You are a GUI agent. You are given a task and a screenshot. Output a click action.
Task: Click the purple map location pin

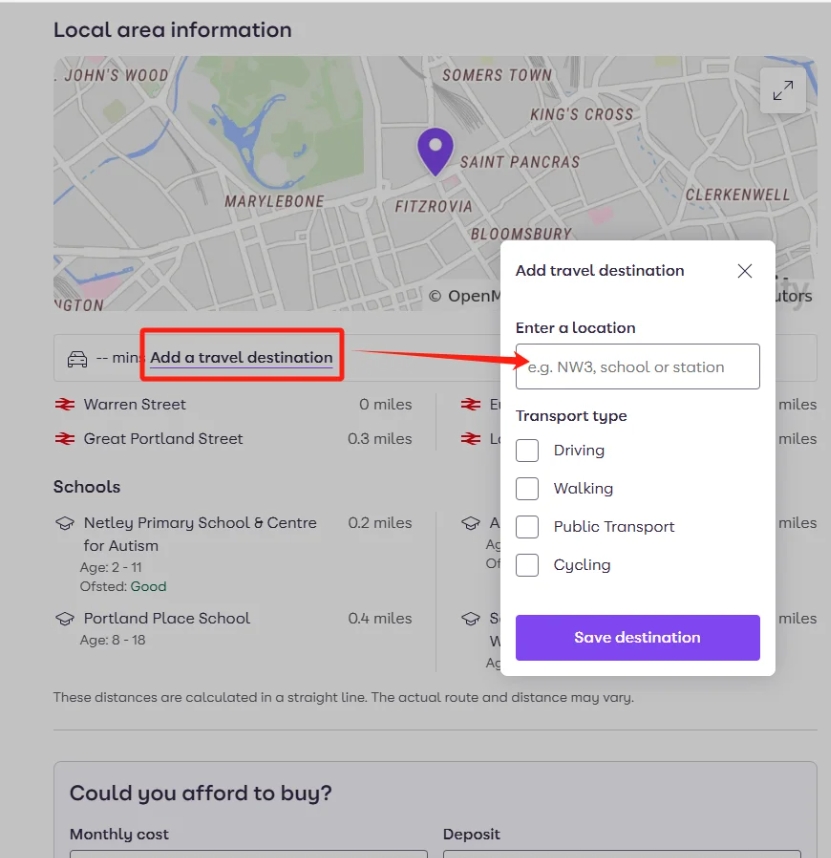[435, 152]
